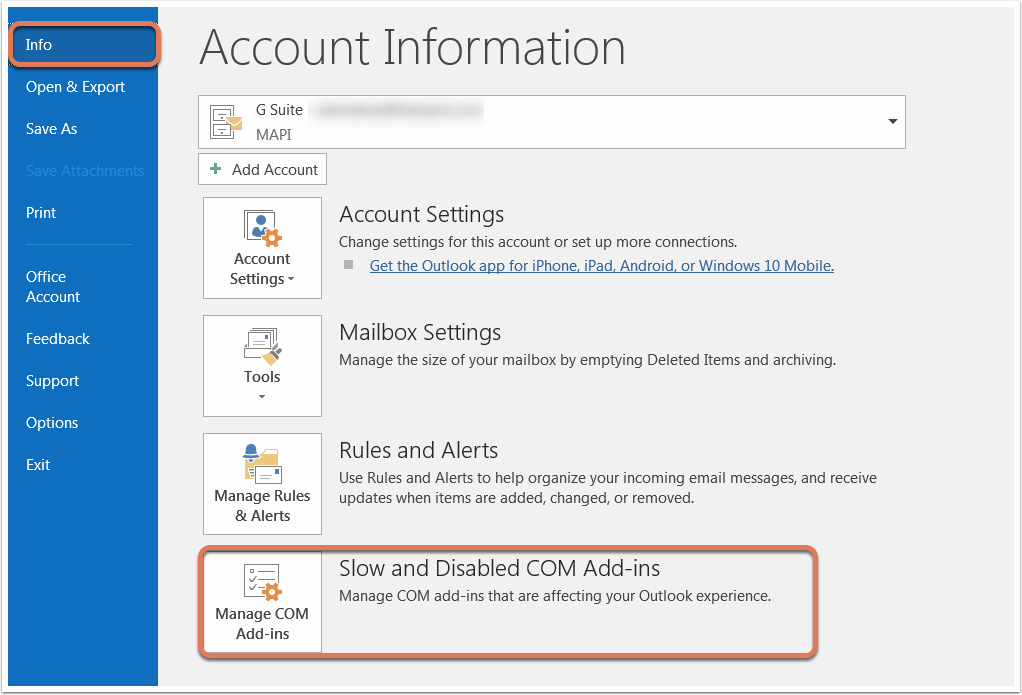Click the Tools mailbox cleanup icon
Screen dimensions: 1022x695
(x=262, y=346)
